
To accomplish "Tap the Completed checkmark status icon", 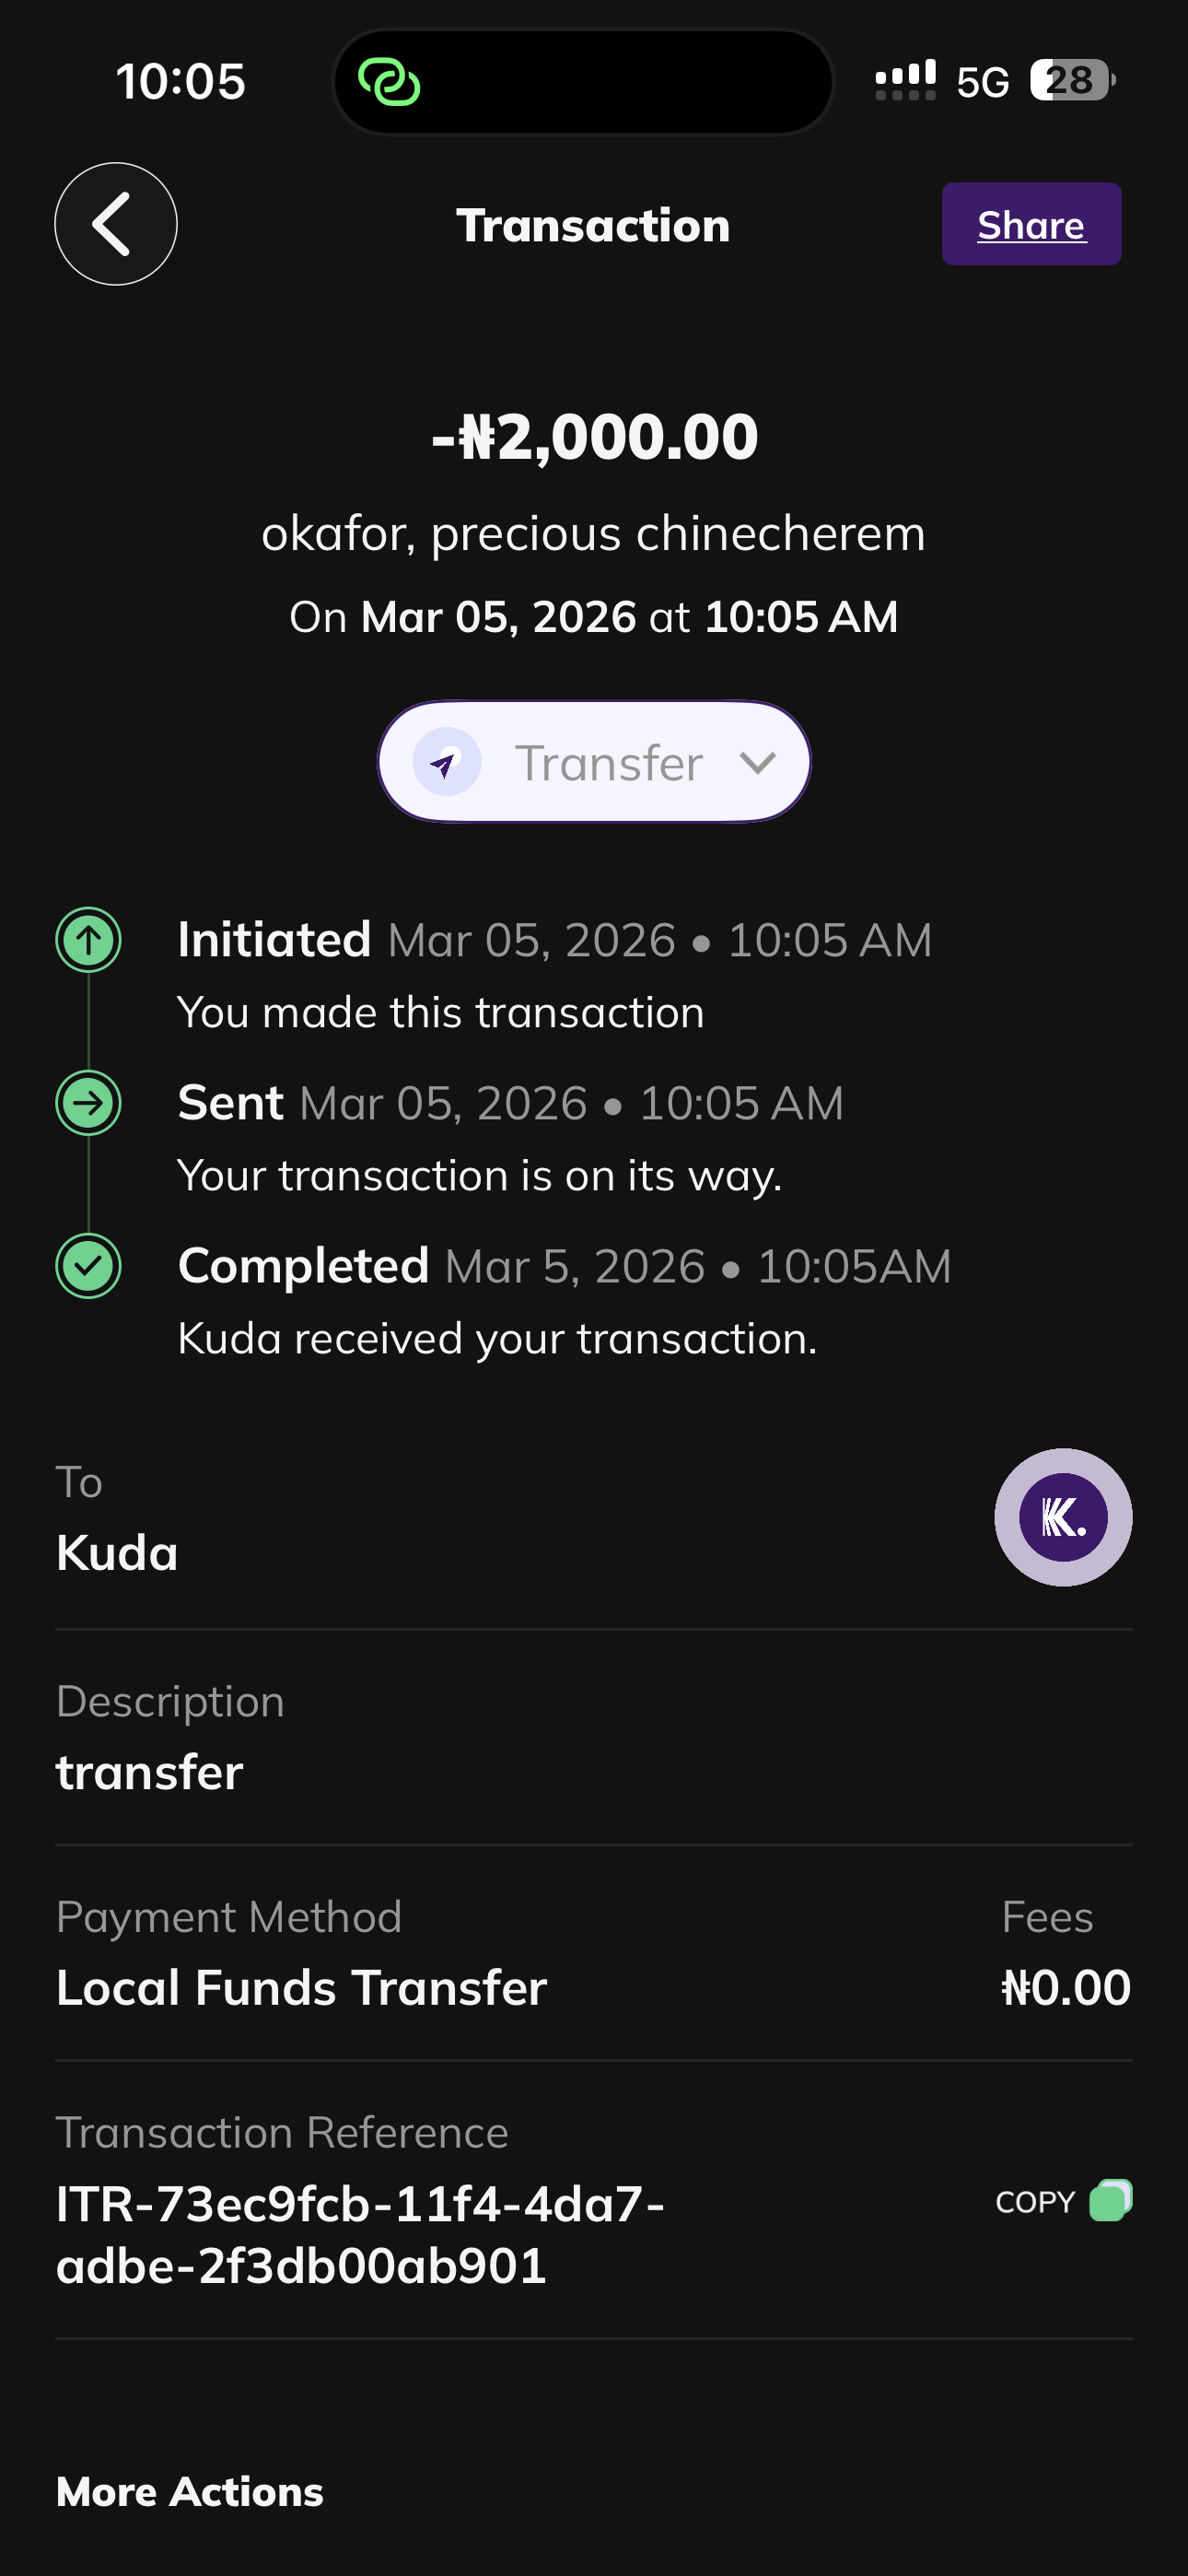I will click(x=88, y=1266).
